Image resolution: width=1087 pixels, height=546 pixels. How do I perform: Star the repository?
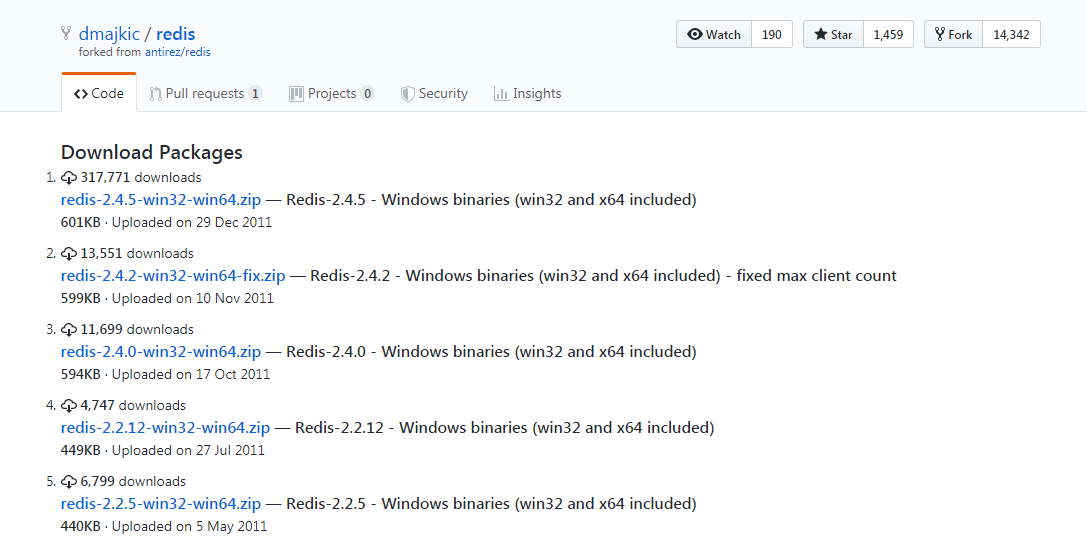pos(833,34)
